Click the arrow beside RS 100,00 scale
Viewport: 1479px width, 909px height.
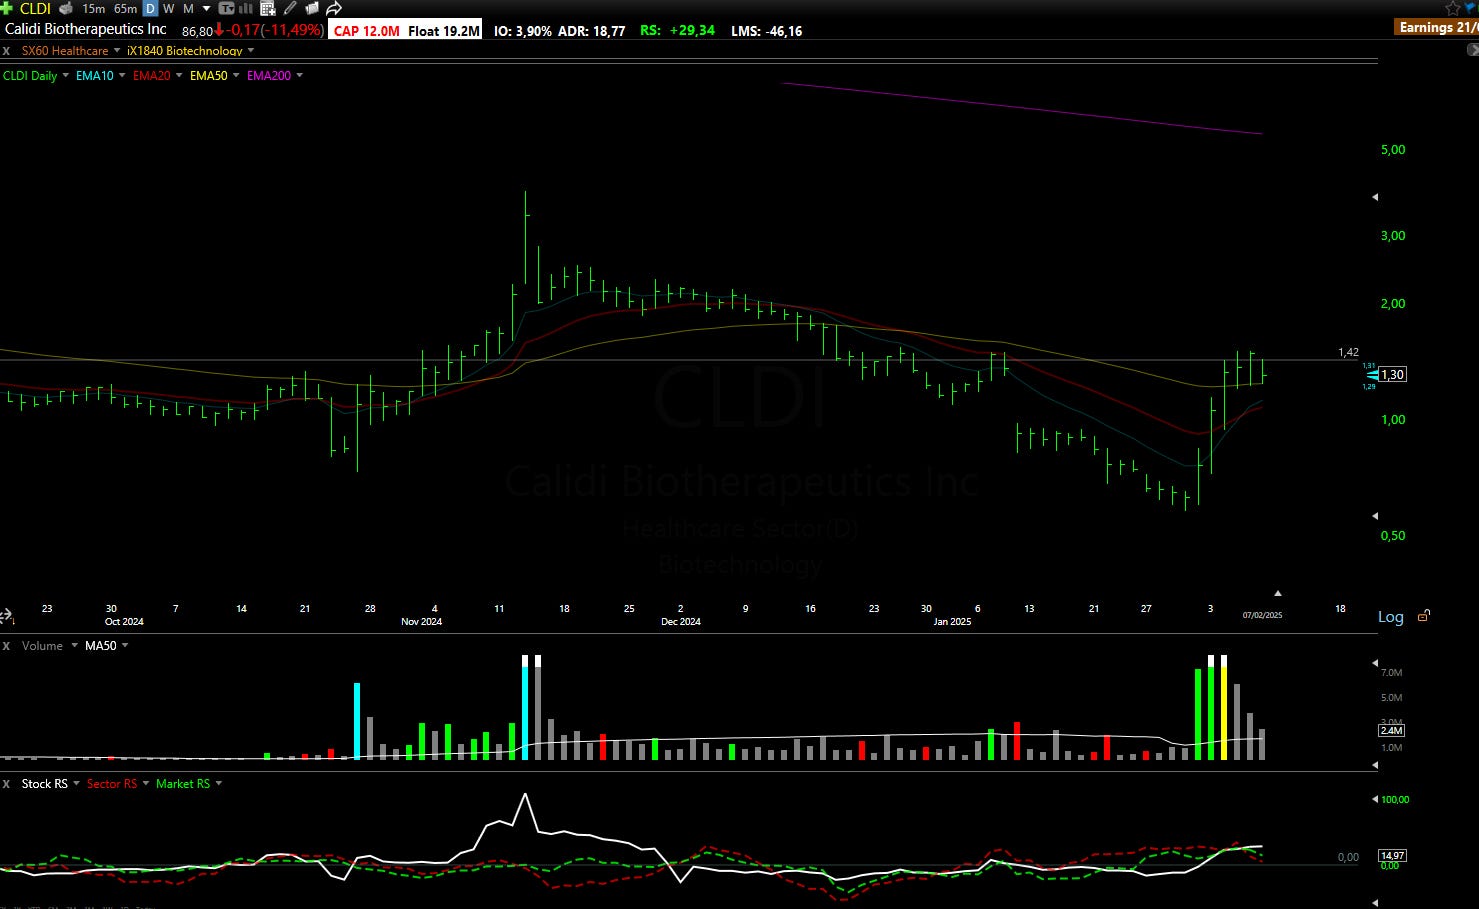[x=1375, y=800]
